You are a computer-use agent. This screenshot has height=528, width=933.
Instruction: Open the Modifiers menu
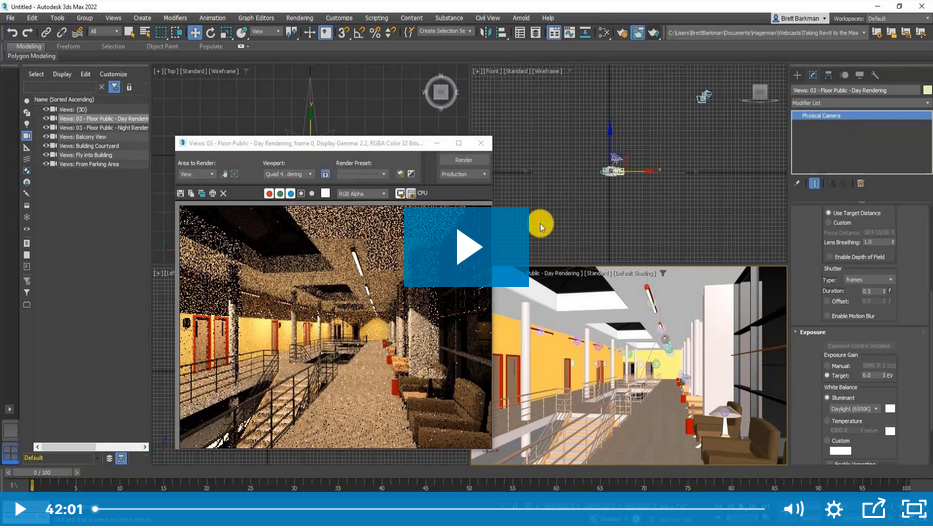tap(175, 18)
